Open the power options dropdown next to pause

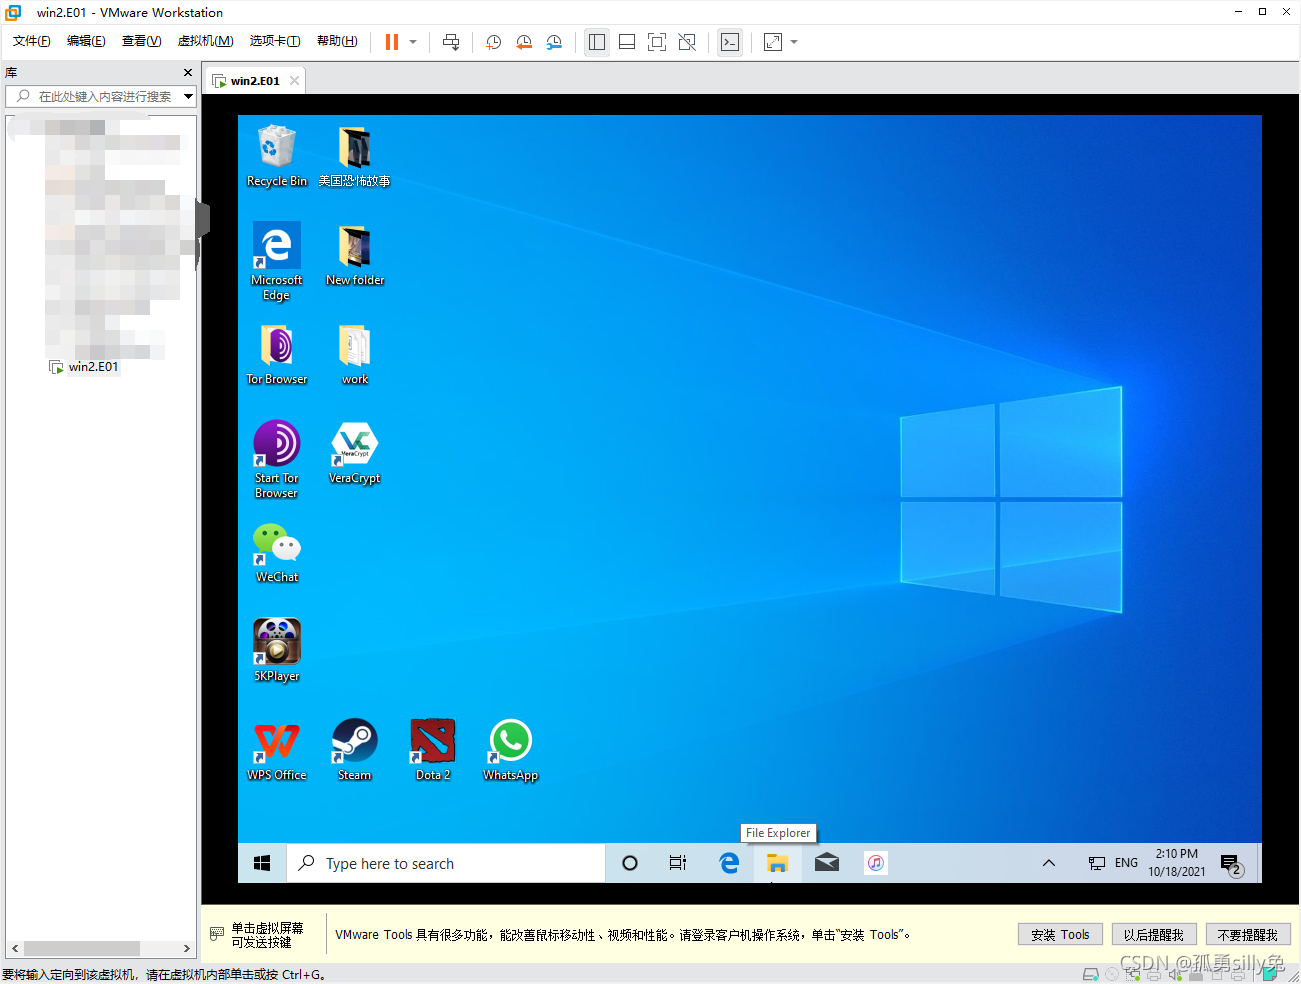pyautogui.click(x=413, y=42)
